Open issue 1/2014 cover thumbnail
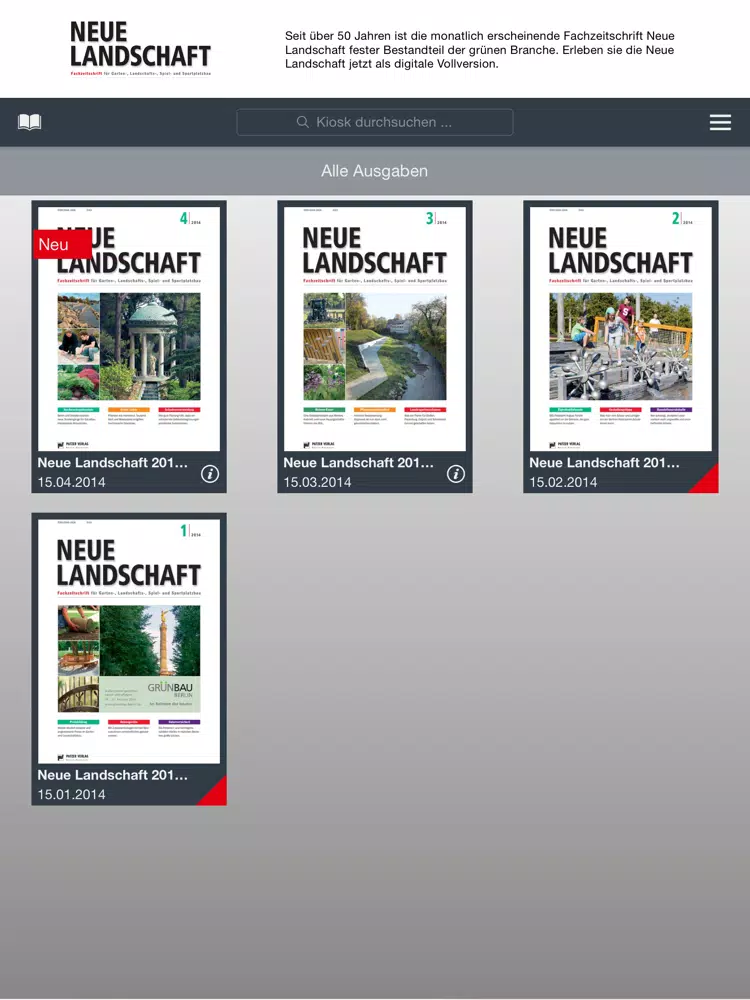Viewport: 750px width, 1000px height. [129, 641]
